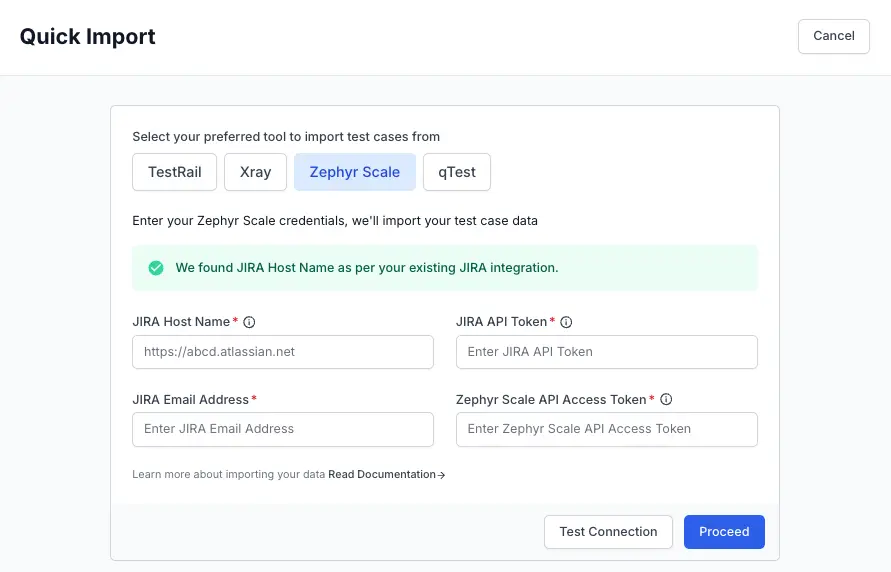Click the JIRA API Token text box

click(606, 352)
